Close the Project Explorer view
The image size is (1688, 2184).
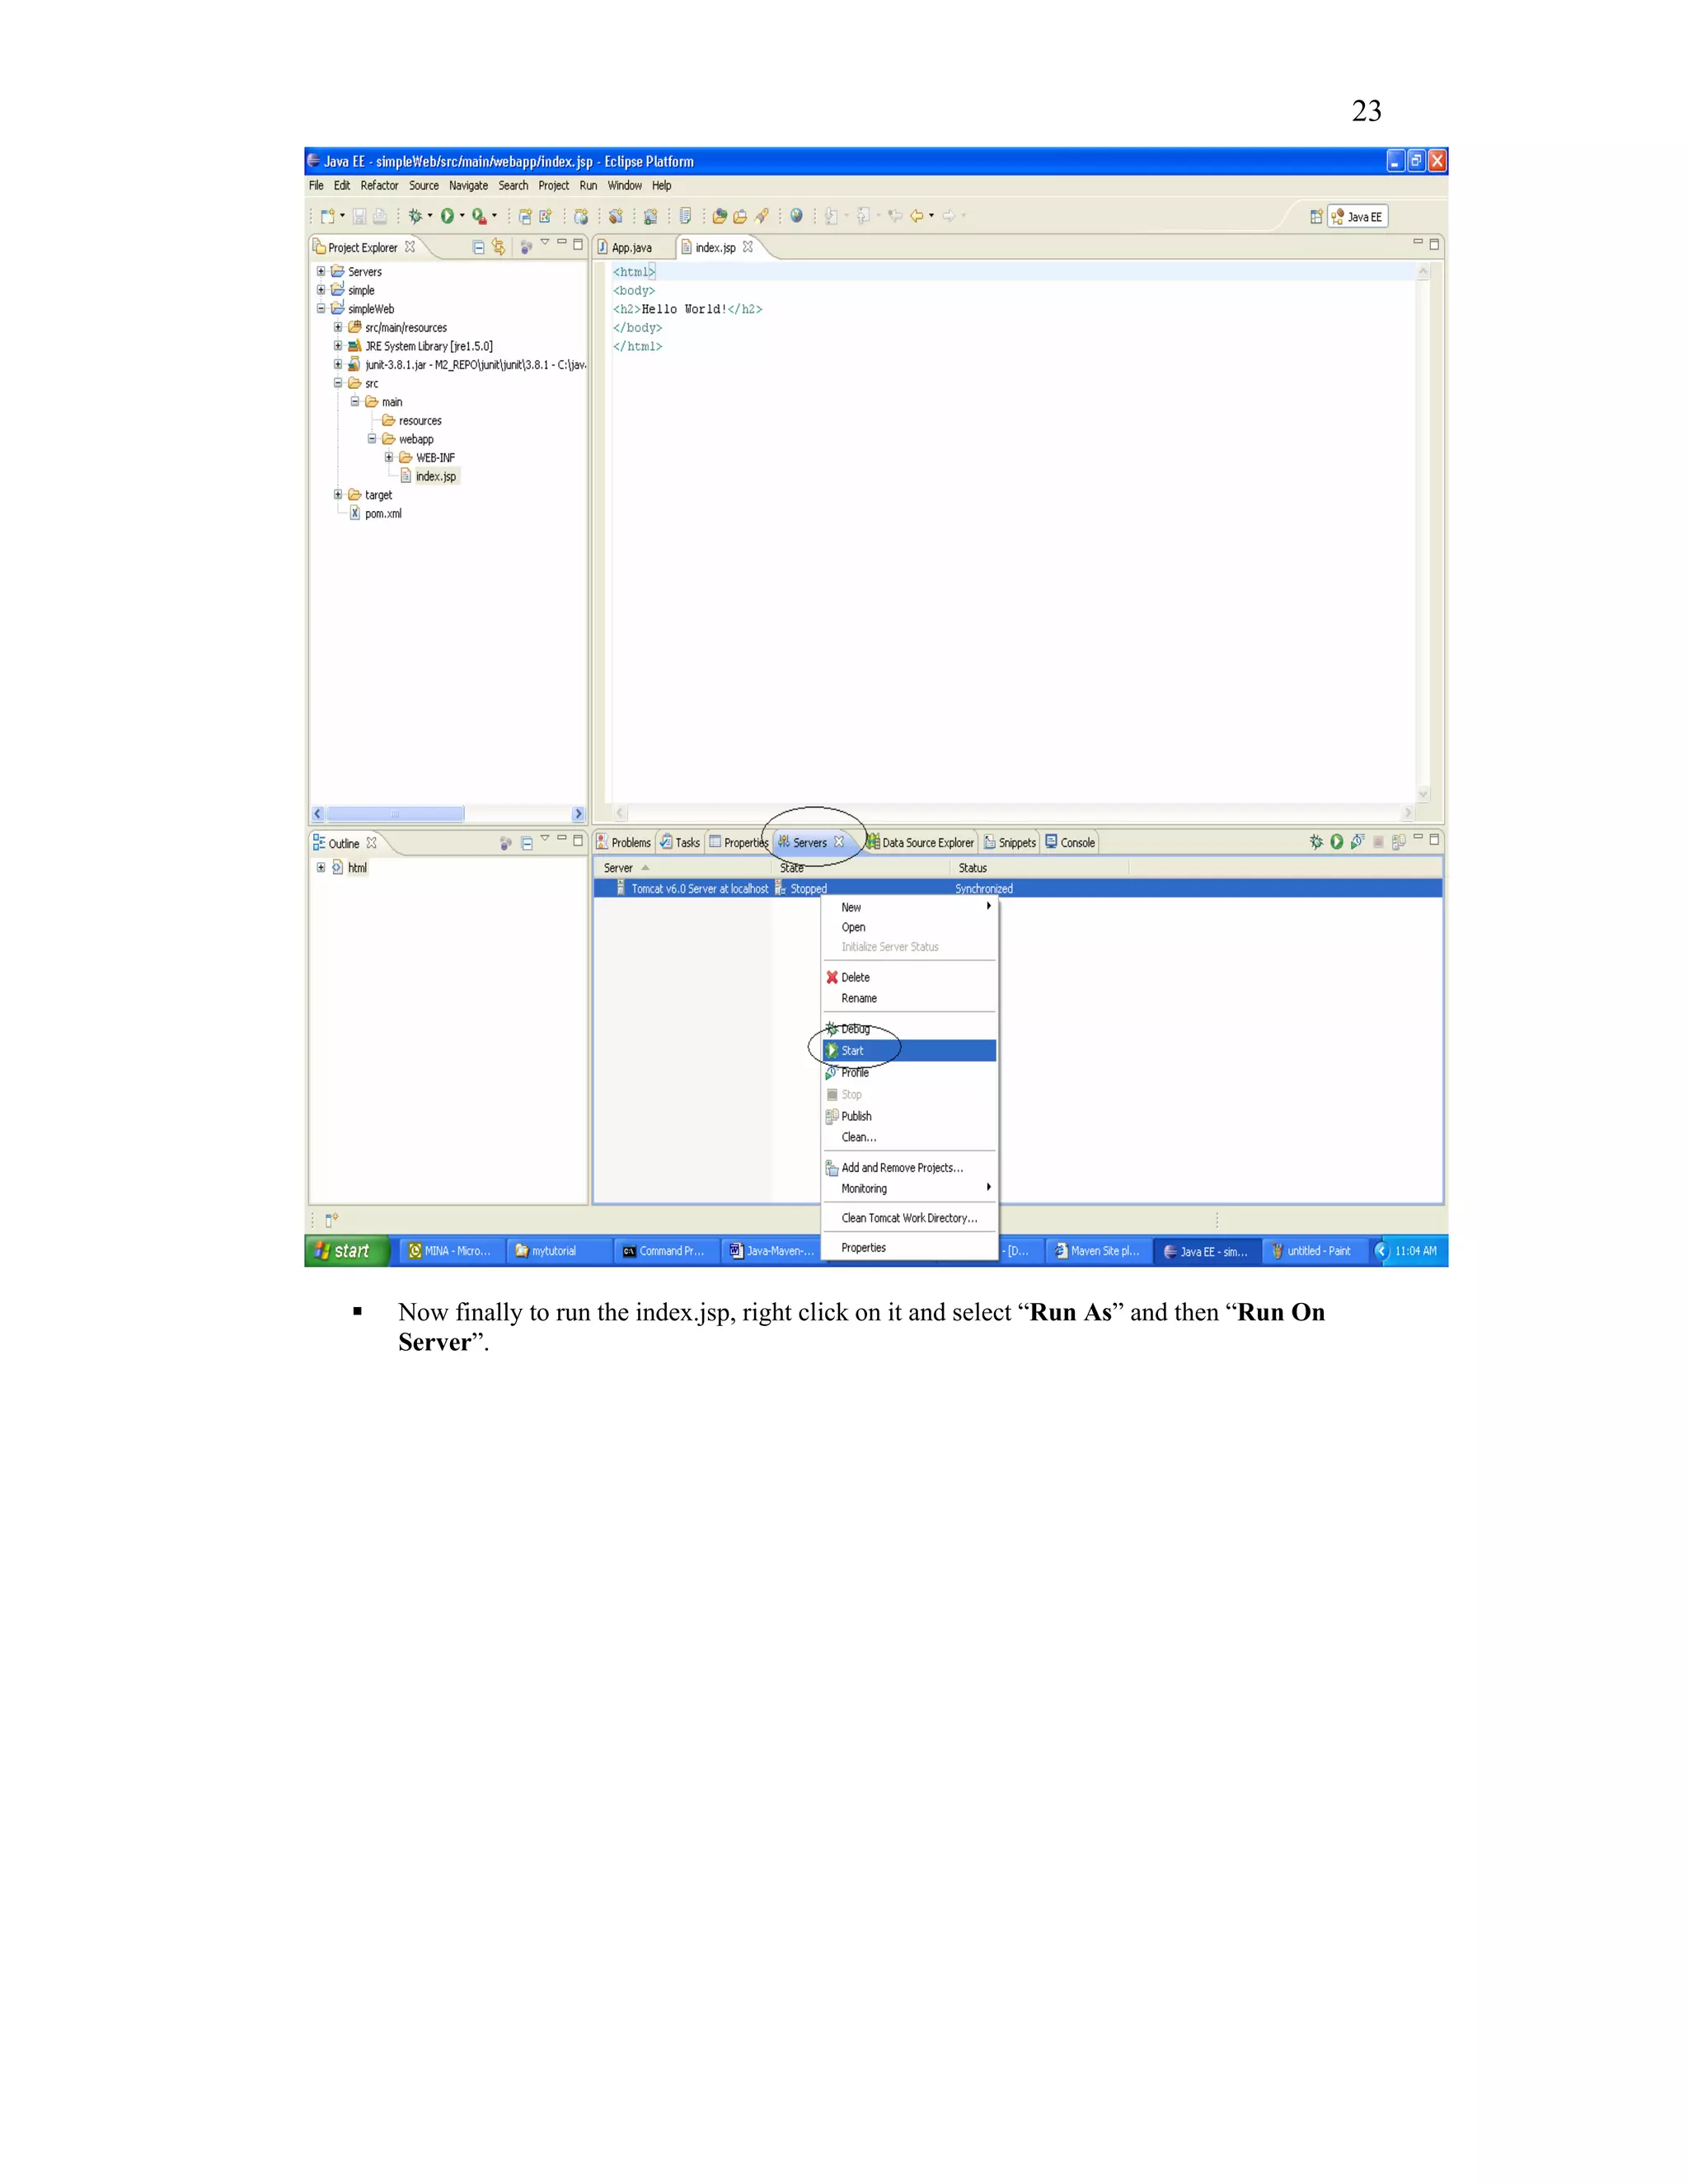410,247
